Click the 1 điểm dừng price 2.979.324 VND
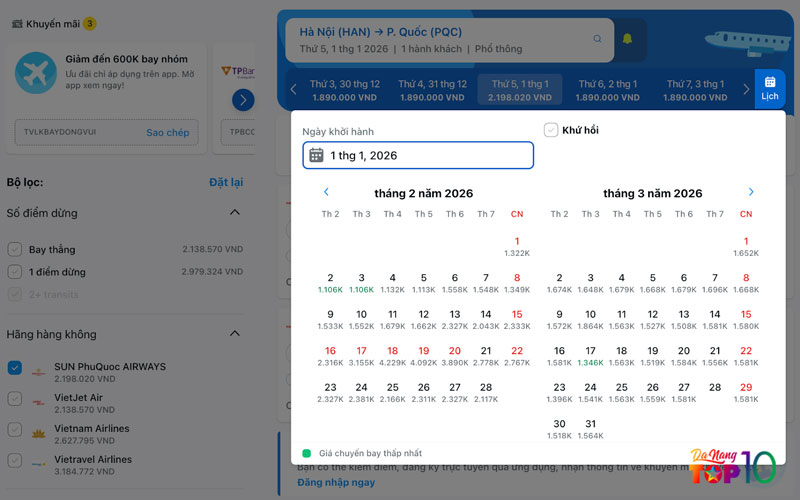The image size is (800, 500). [x=212, y=272]
